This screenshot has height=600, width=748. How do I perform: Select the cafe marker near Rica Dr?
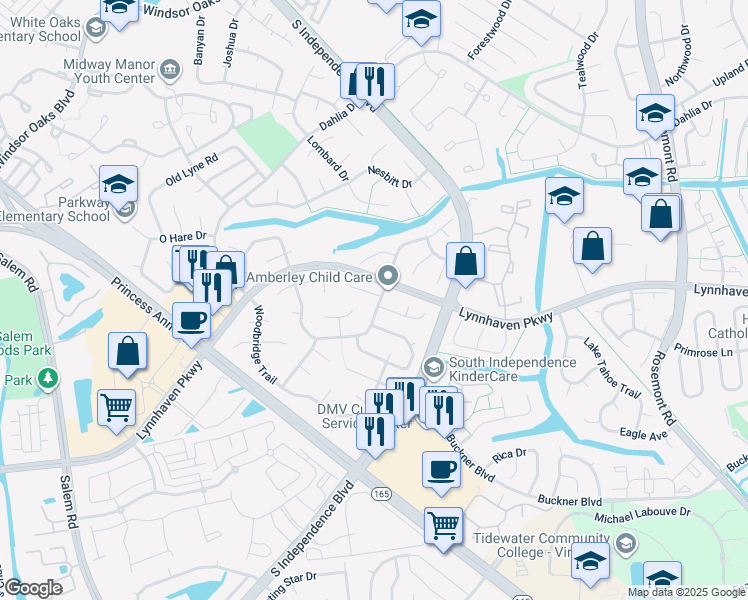coord(441,470)
